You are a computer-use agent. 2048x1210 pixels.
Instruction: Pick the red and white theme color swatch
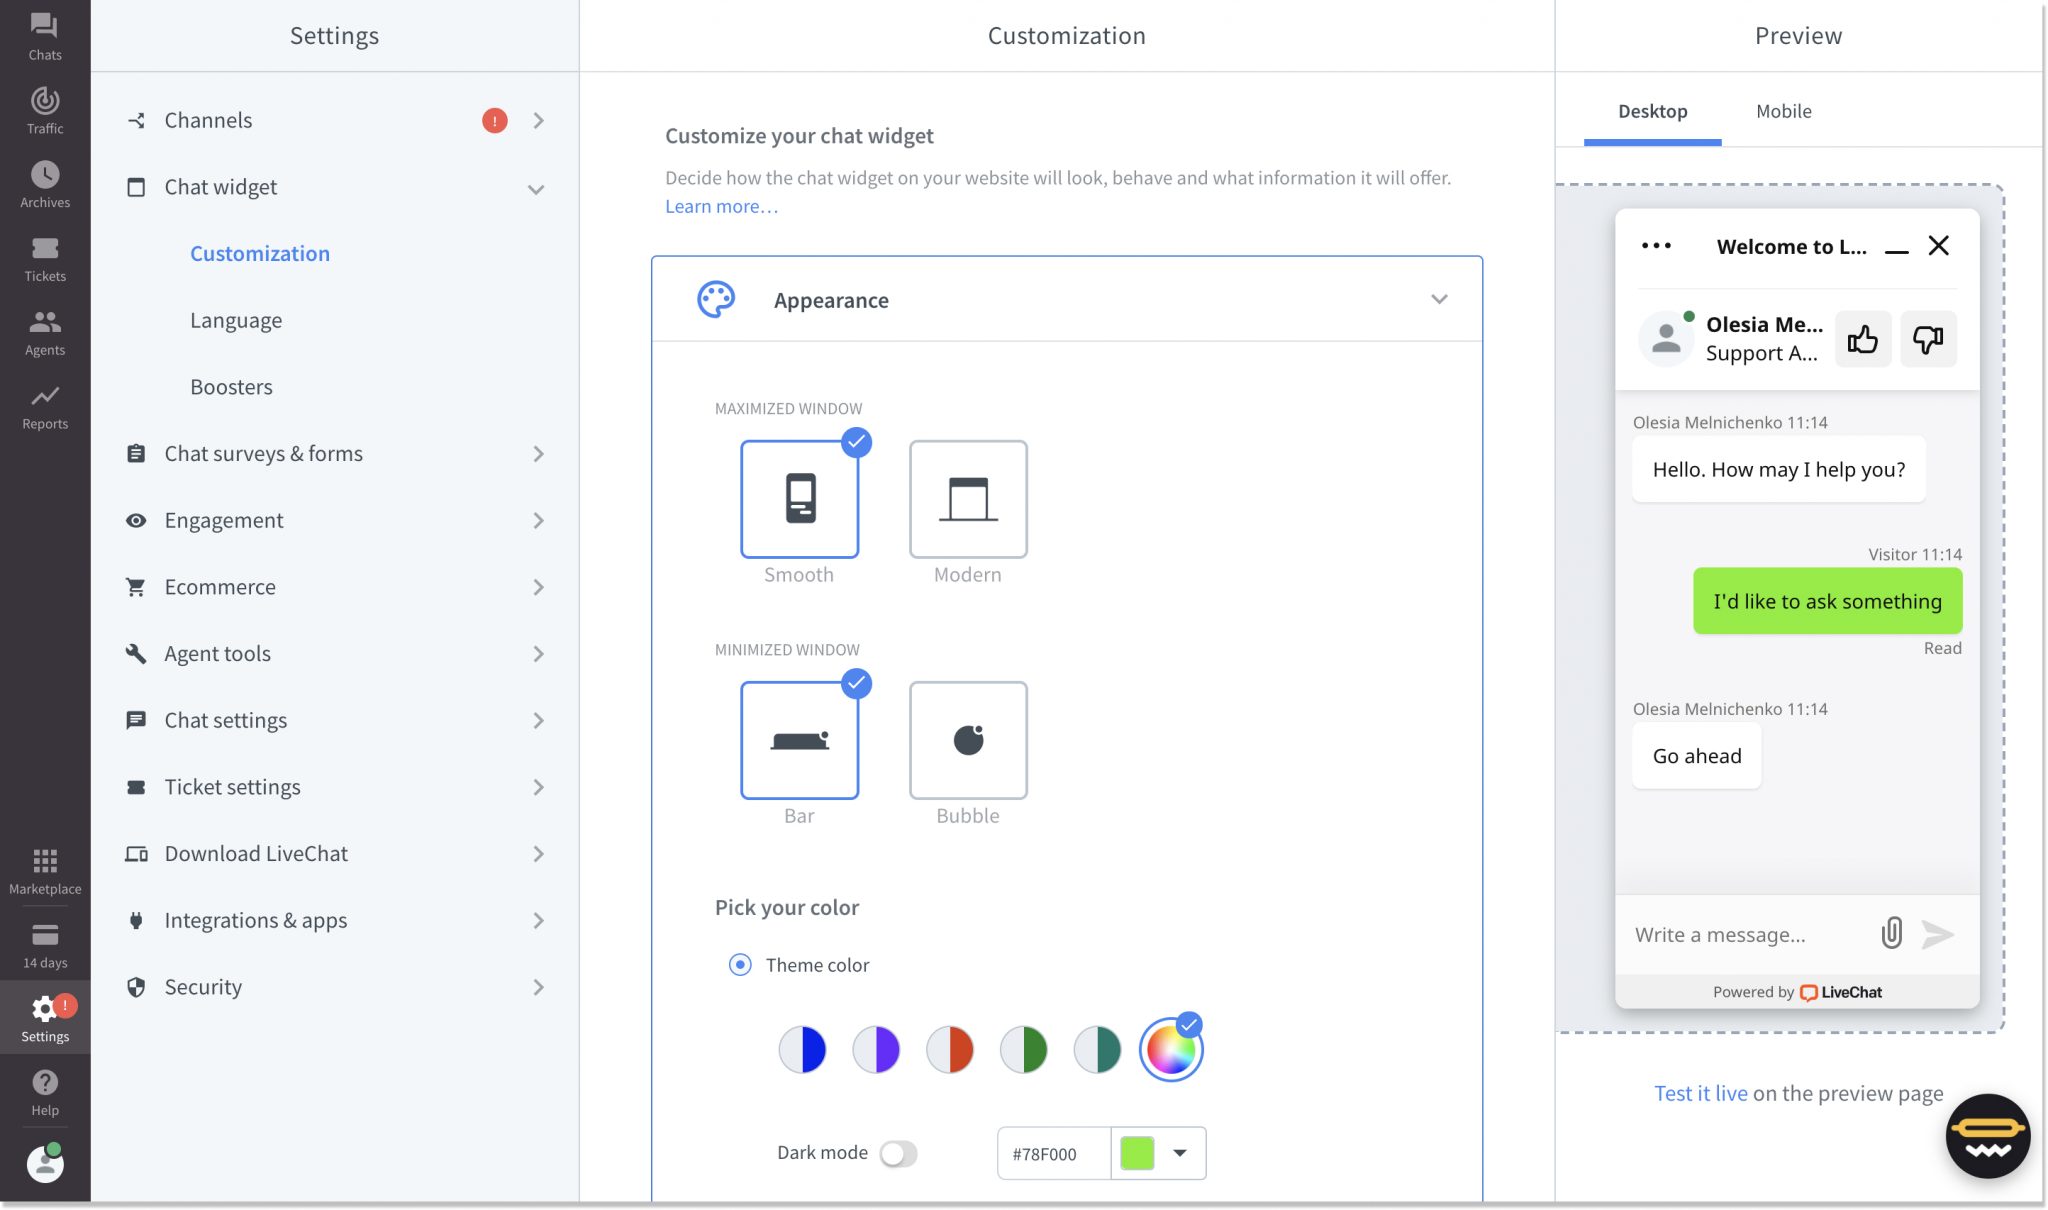pyautogui.click(x=950, y=1049)
